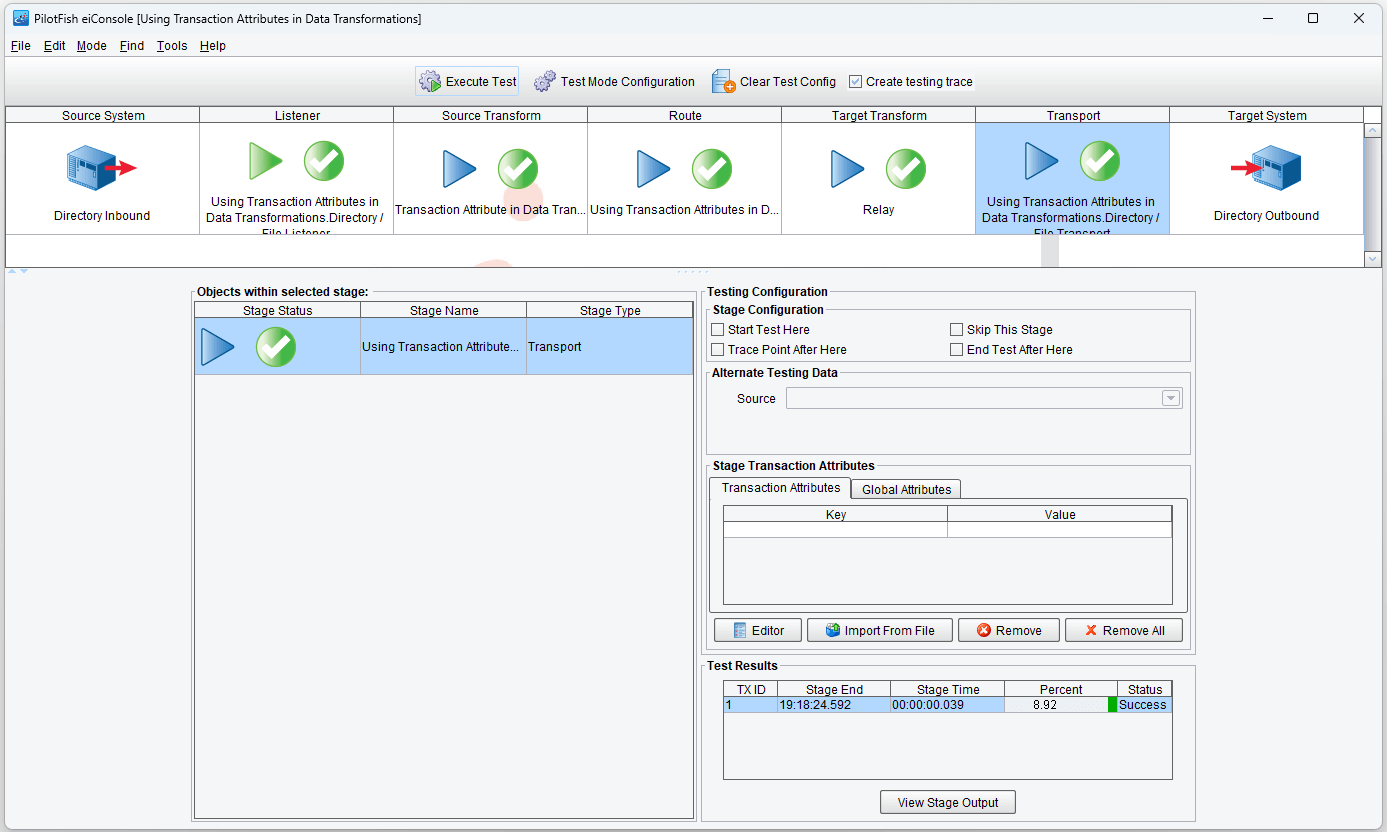1387x832 pixels.
Task: Open the File menu
Action: pyautogui.click(x=21, y=46)
